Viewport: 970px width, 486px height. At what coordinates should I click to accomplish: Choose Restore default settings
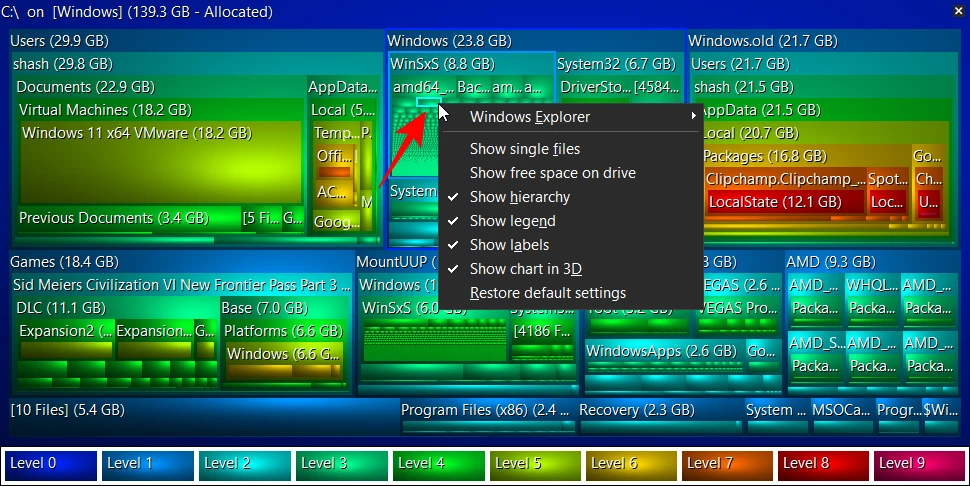pos(547,293)
